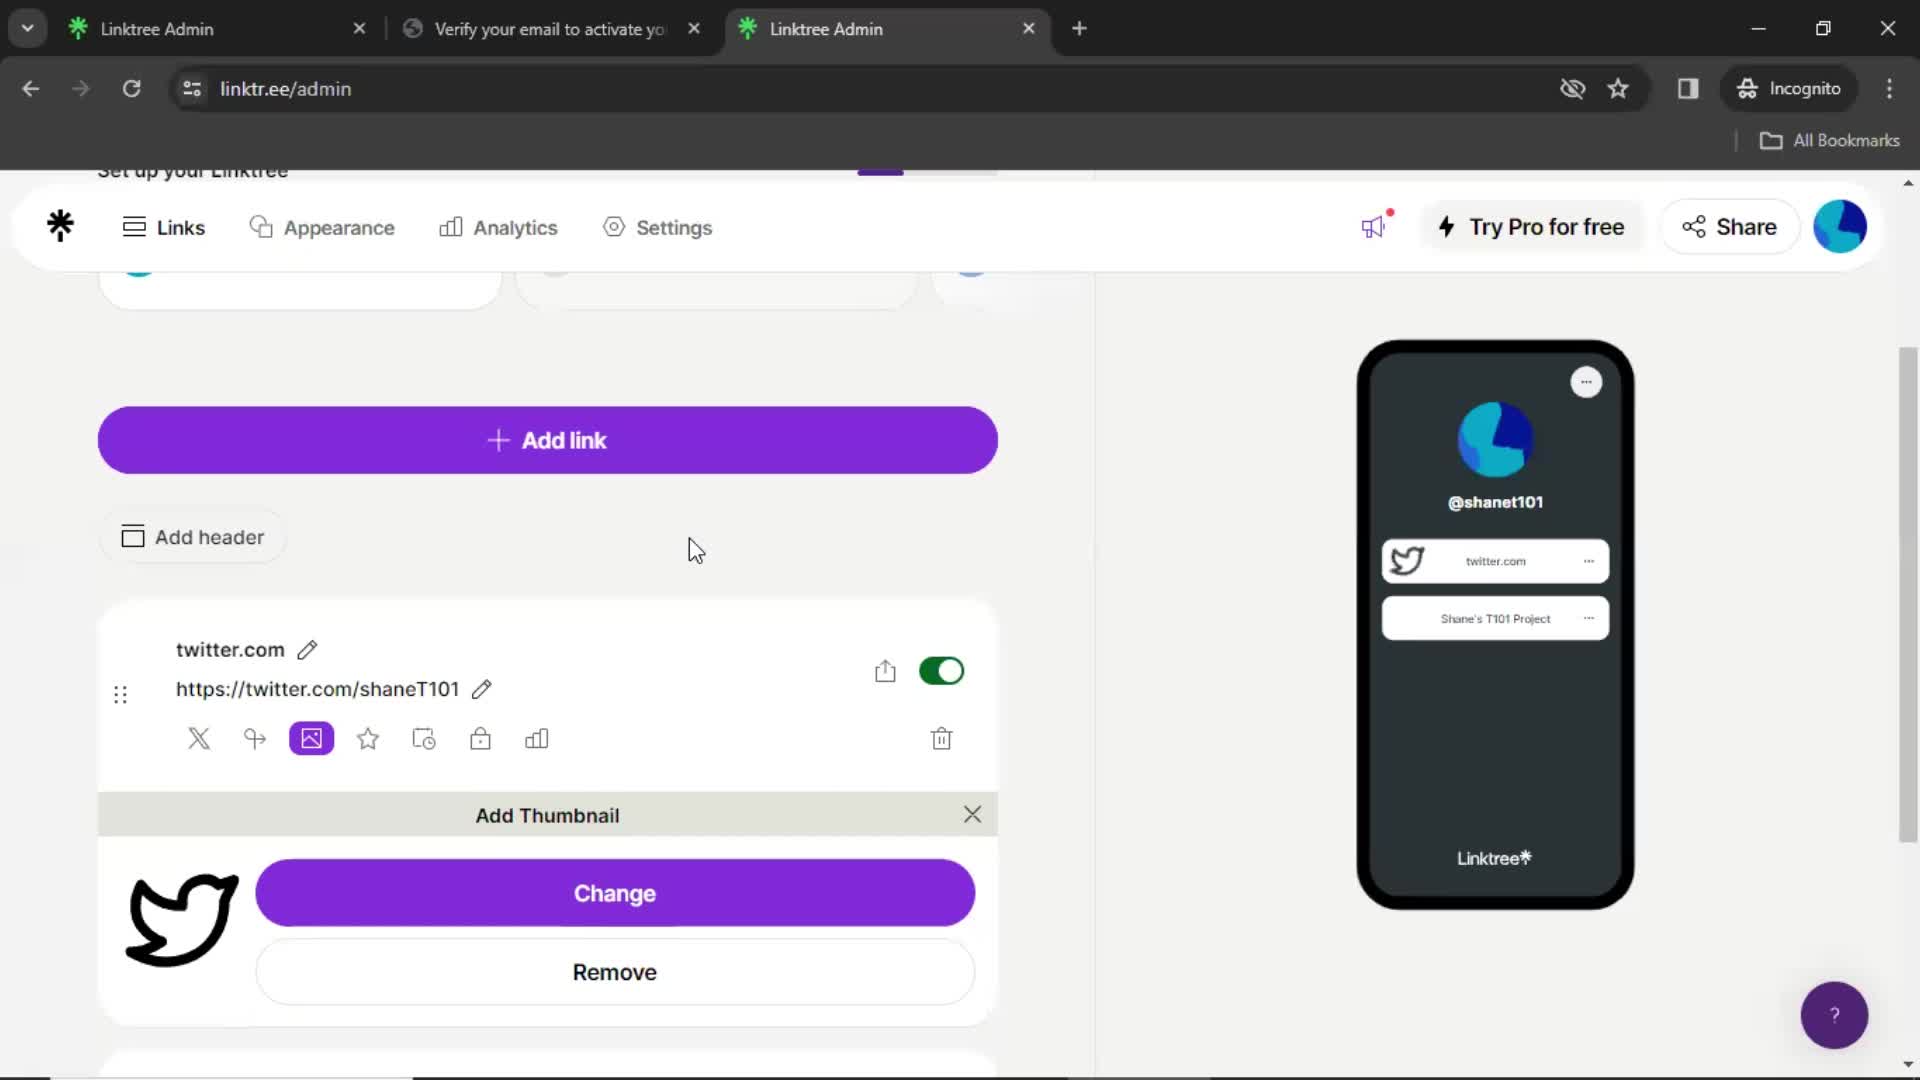This screenshot has height=1080, width=1920.
Task: Click the link analytics bar chart icon
Action: (x=537, y=739)
